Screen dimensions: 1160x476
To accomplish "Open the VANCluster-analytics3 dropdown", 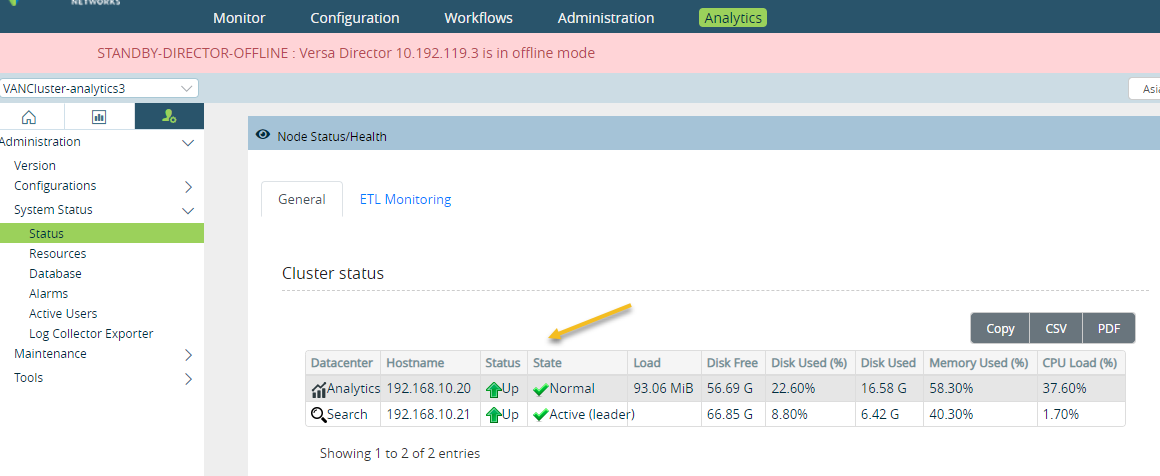I will pyautogui.click(x=99, y=88).
